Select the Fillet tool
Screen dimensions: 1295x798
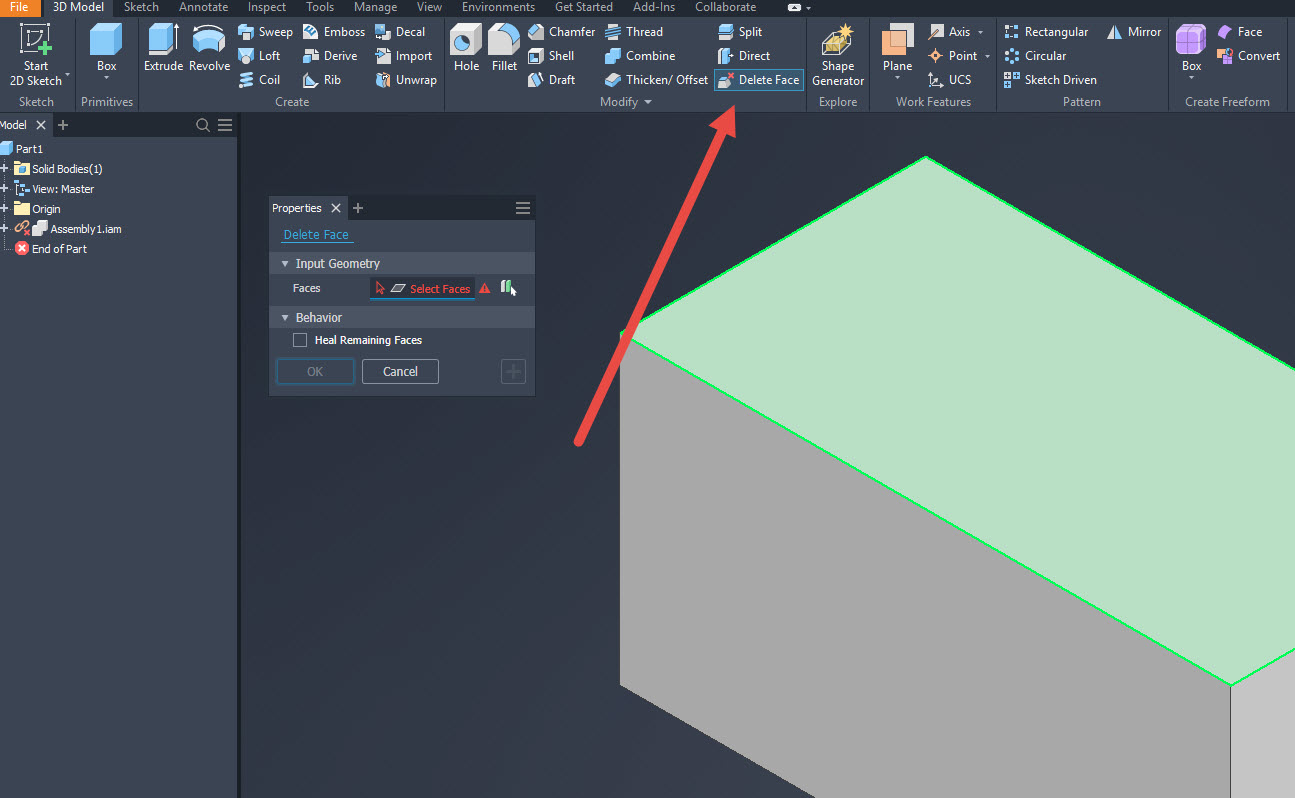(503, 48)
